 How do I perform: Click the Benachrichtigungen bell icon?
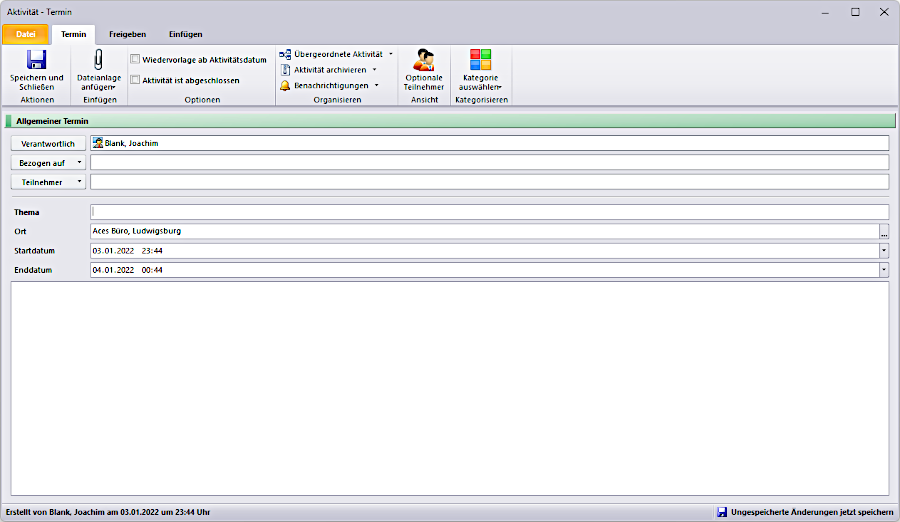point(285,86)
